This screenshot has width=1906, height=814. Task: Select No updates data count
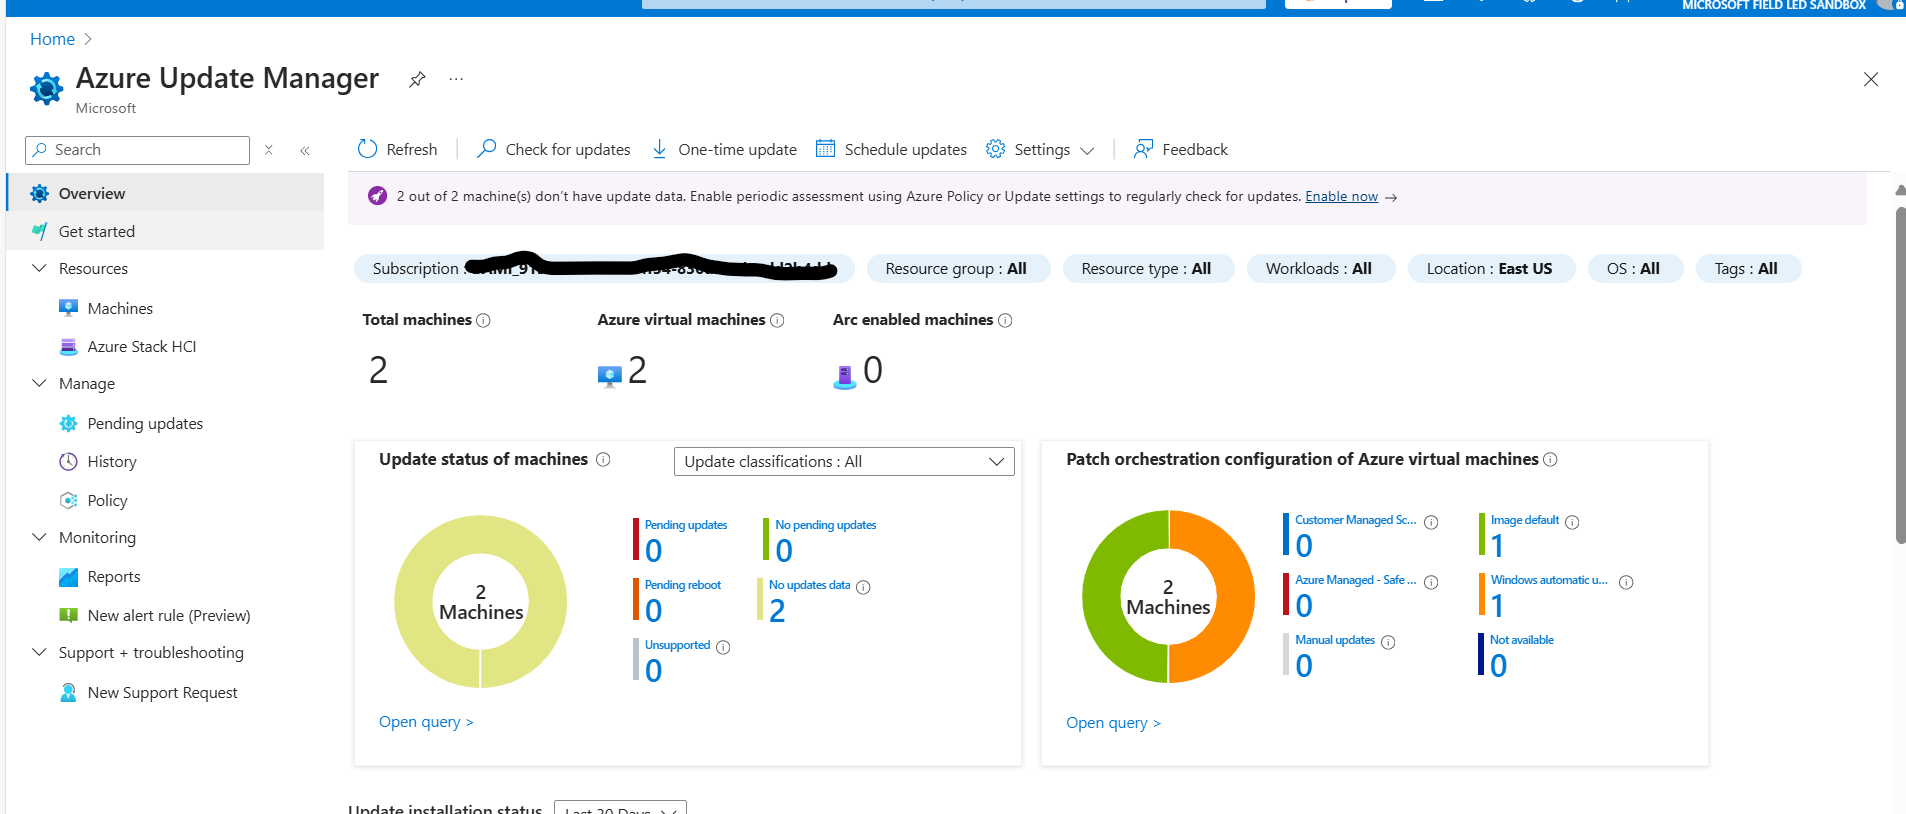coord(777,611)
